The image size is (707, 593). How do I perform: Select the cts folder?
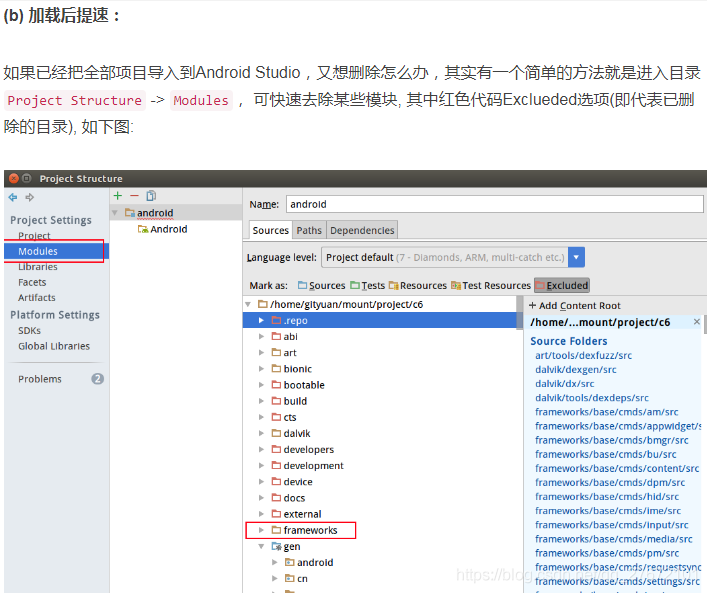[x=289, y=417]
